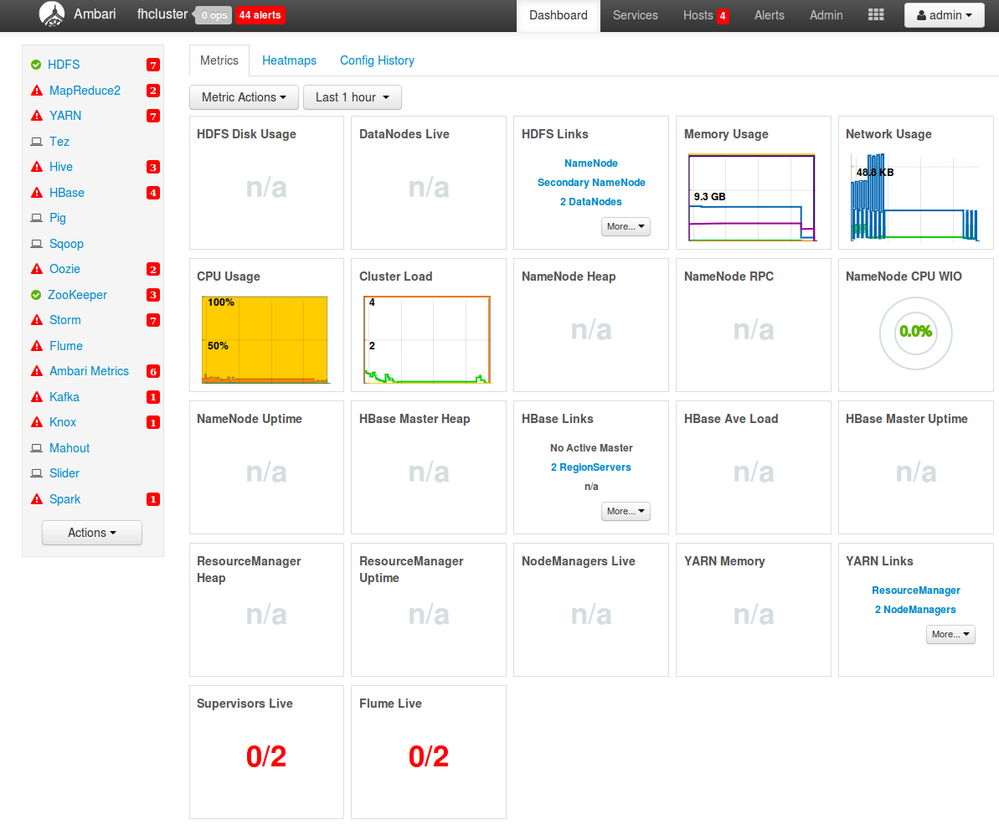The width and height of the screenshot is (999, 831).
Task: Open the Ambari Metrics service link
Action: 89,371
